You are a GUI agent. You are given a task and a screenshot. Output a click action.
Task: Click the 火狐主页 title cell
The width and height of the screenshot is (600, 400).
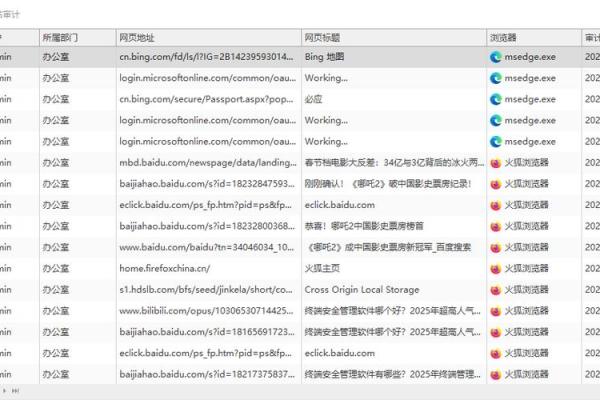tap(394, 268)
